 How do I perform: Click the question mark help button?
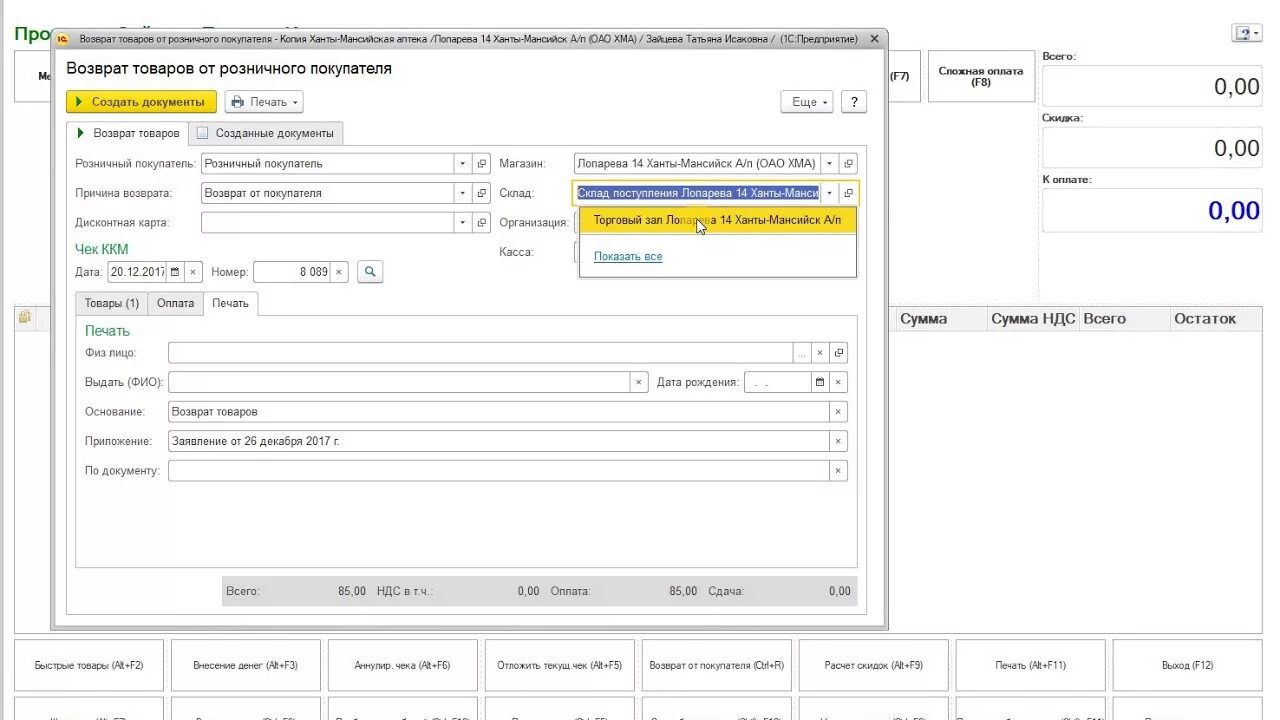pyautogui.click(x=854, y=102)
